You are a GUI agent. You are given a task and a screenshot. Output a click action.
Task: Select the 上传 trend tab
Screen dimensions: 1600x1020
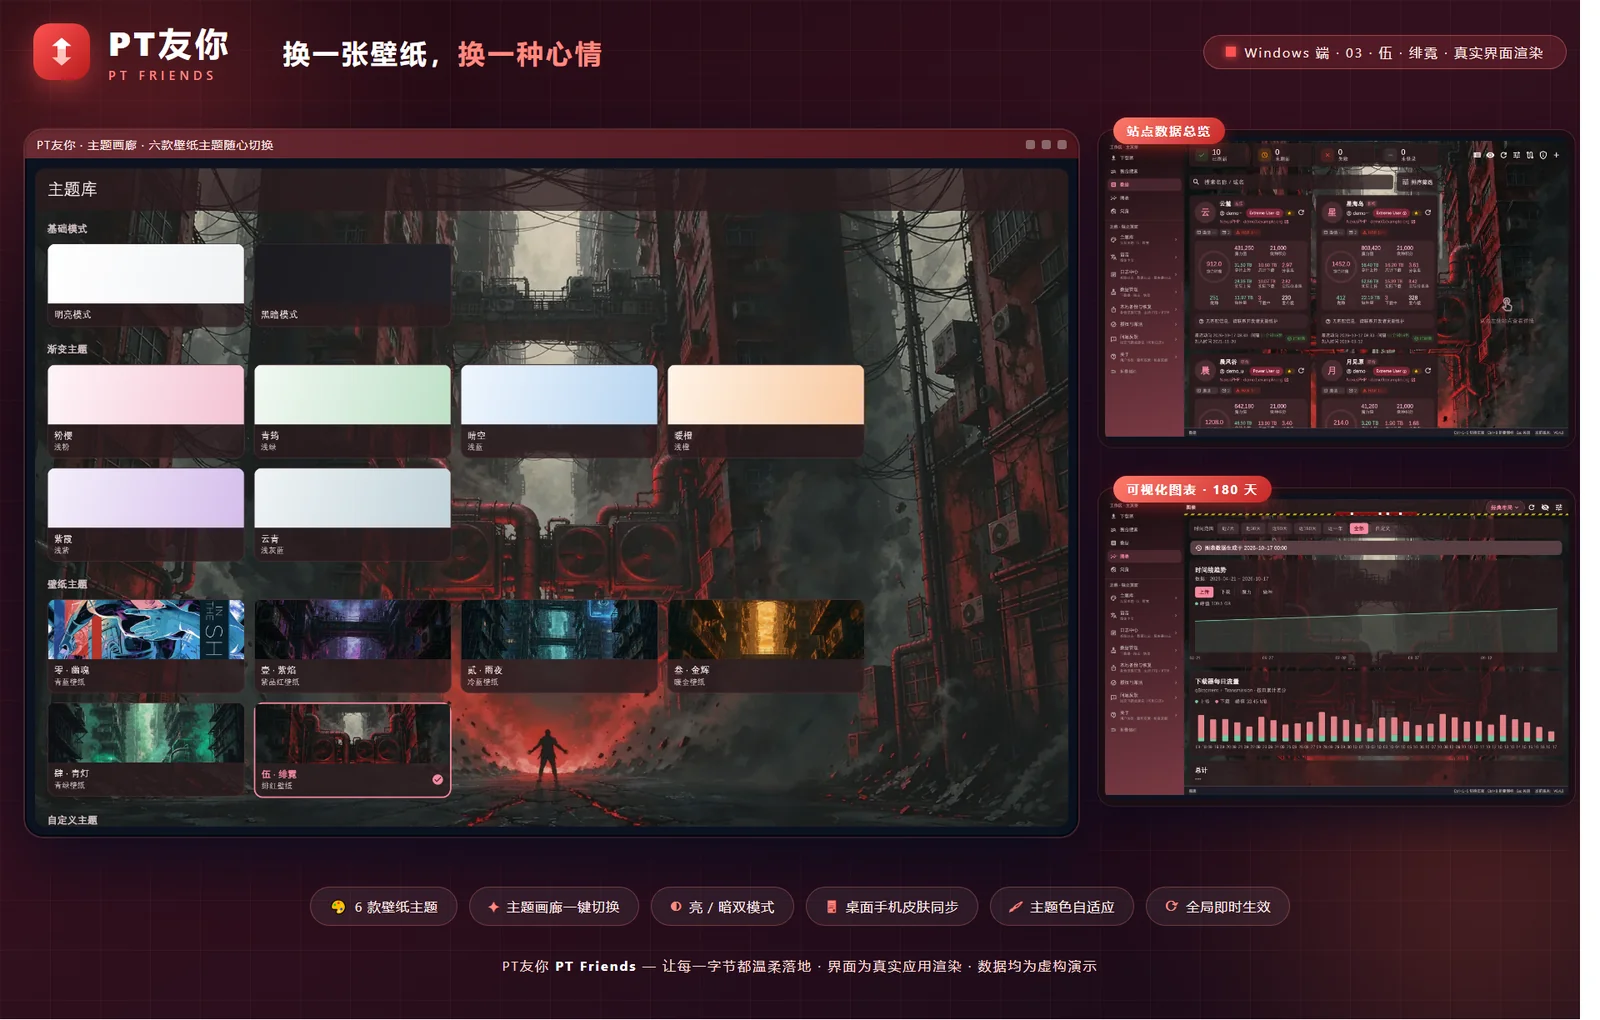(1204, 592)
